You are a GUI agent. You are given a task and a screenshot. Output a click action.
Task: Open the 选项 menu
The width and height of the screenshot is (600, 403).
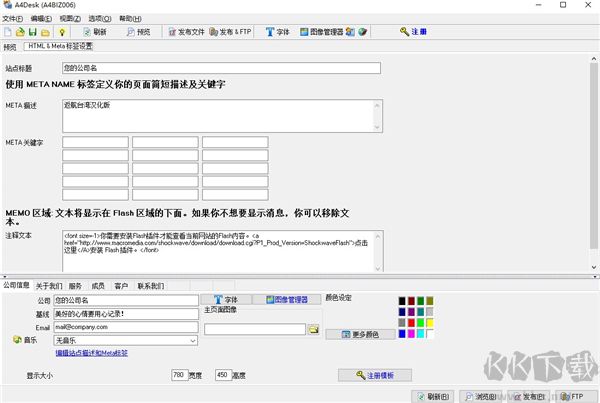[x=100, y=18]
